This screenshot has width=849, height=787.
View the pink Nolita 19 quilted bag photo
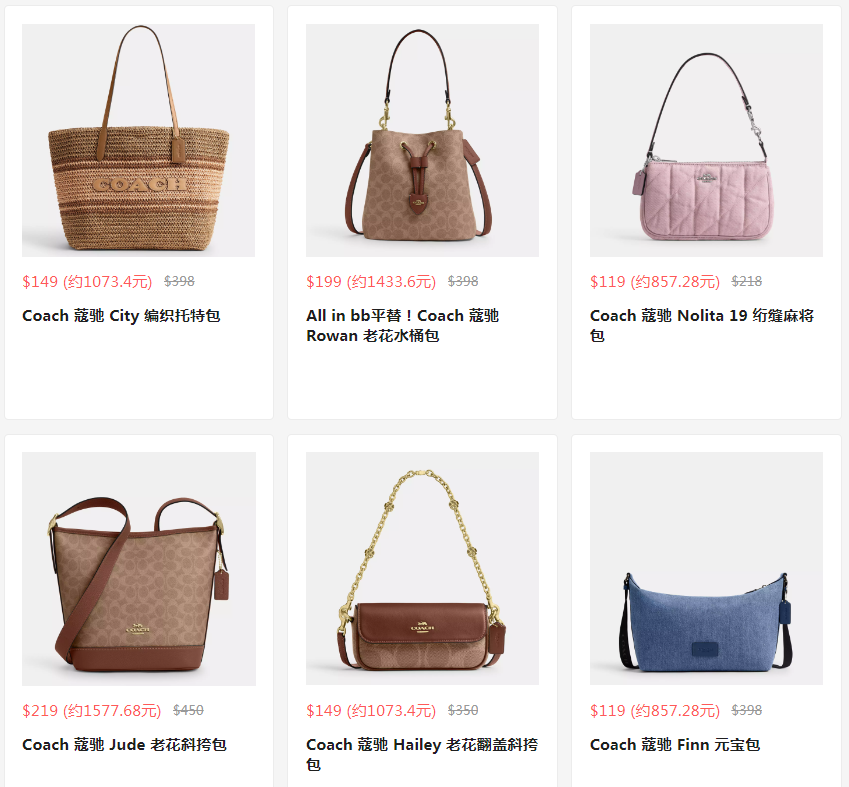[706, 140]
